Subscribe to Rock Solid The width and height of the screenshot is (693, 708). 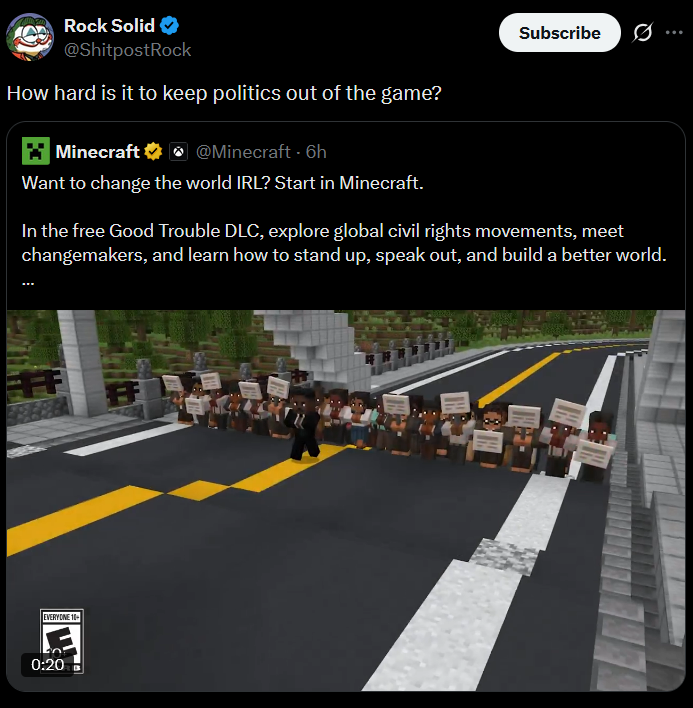[559, 33]
